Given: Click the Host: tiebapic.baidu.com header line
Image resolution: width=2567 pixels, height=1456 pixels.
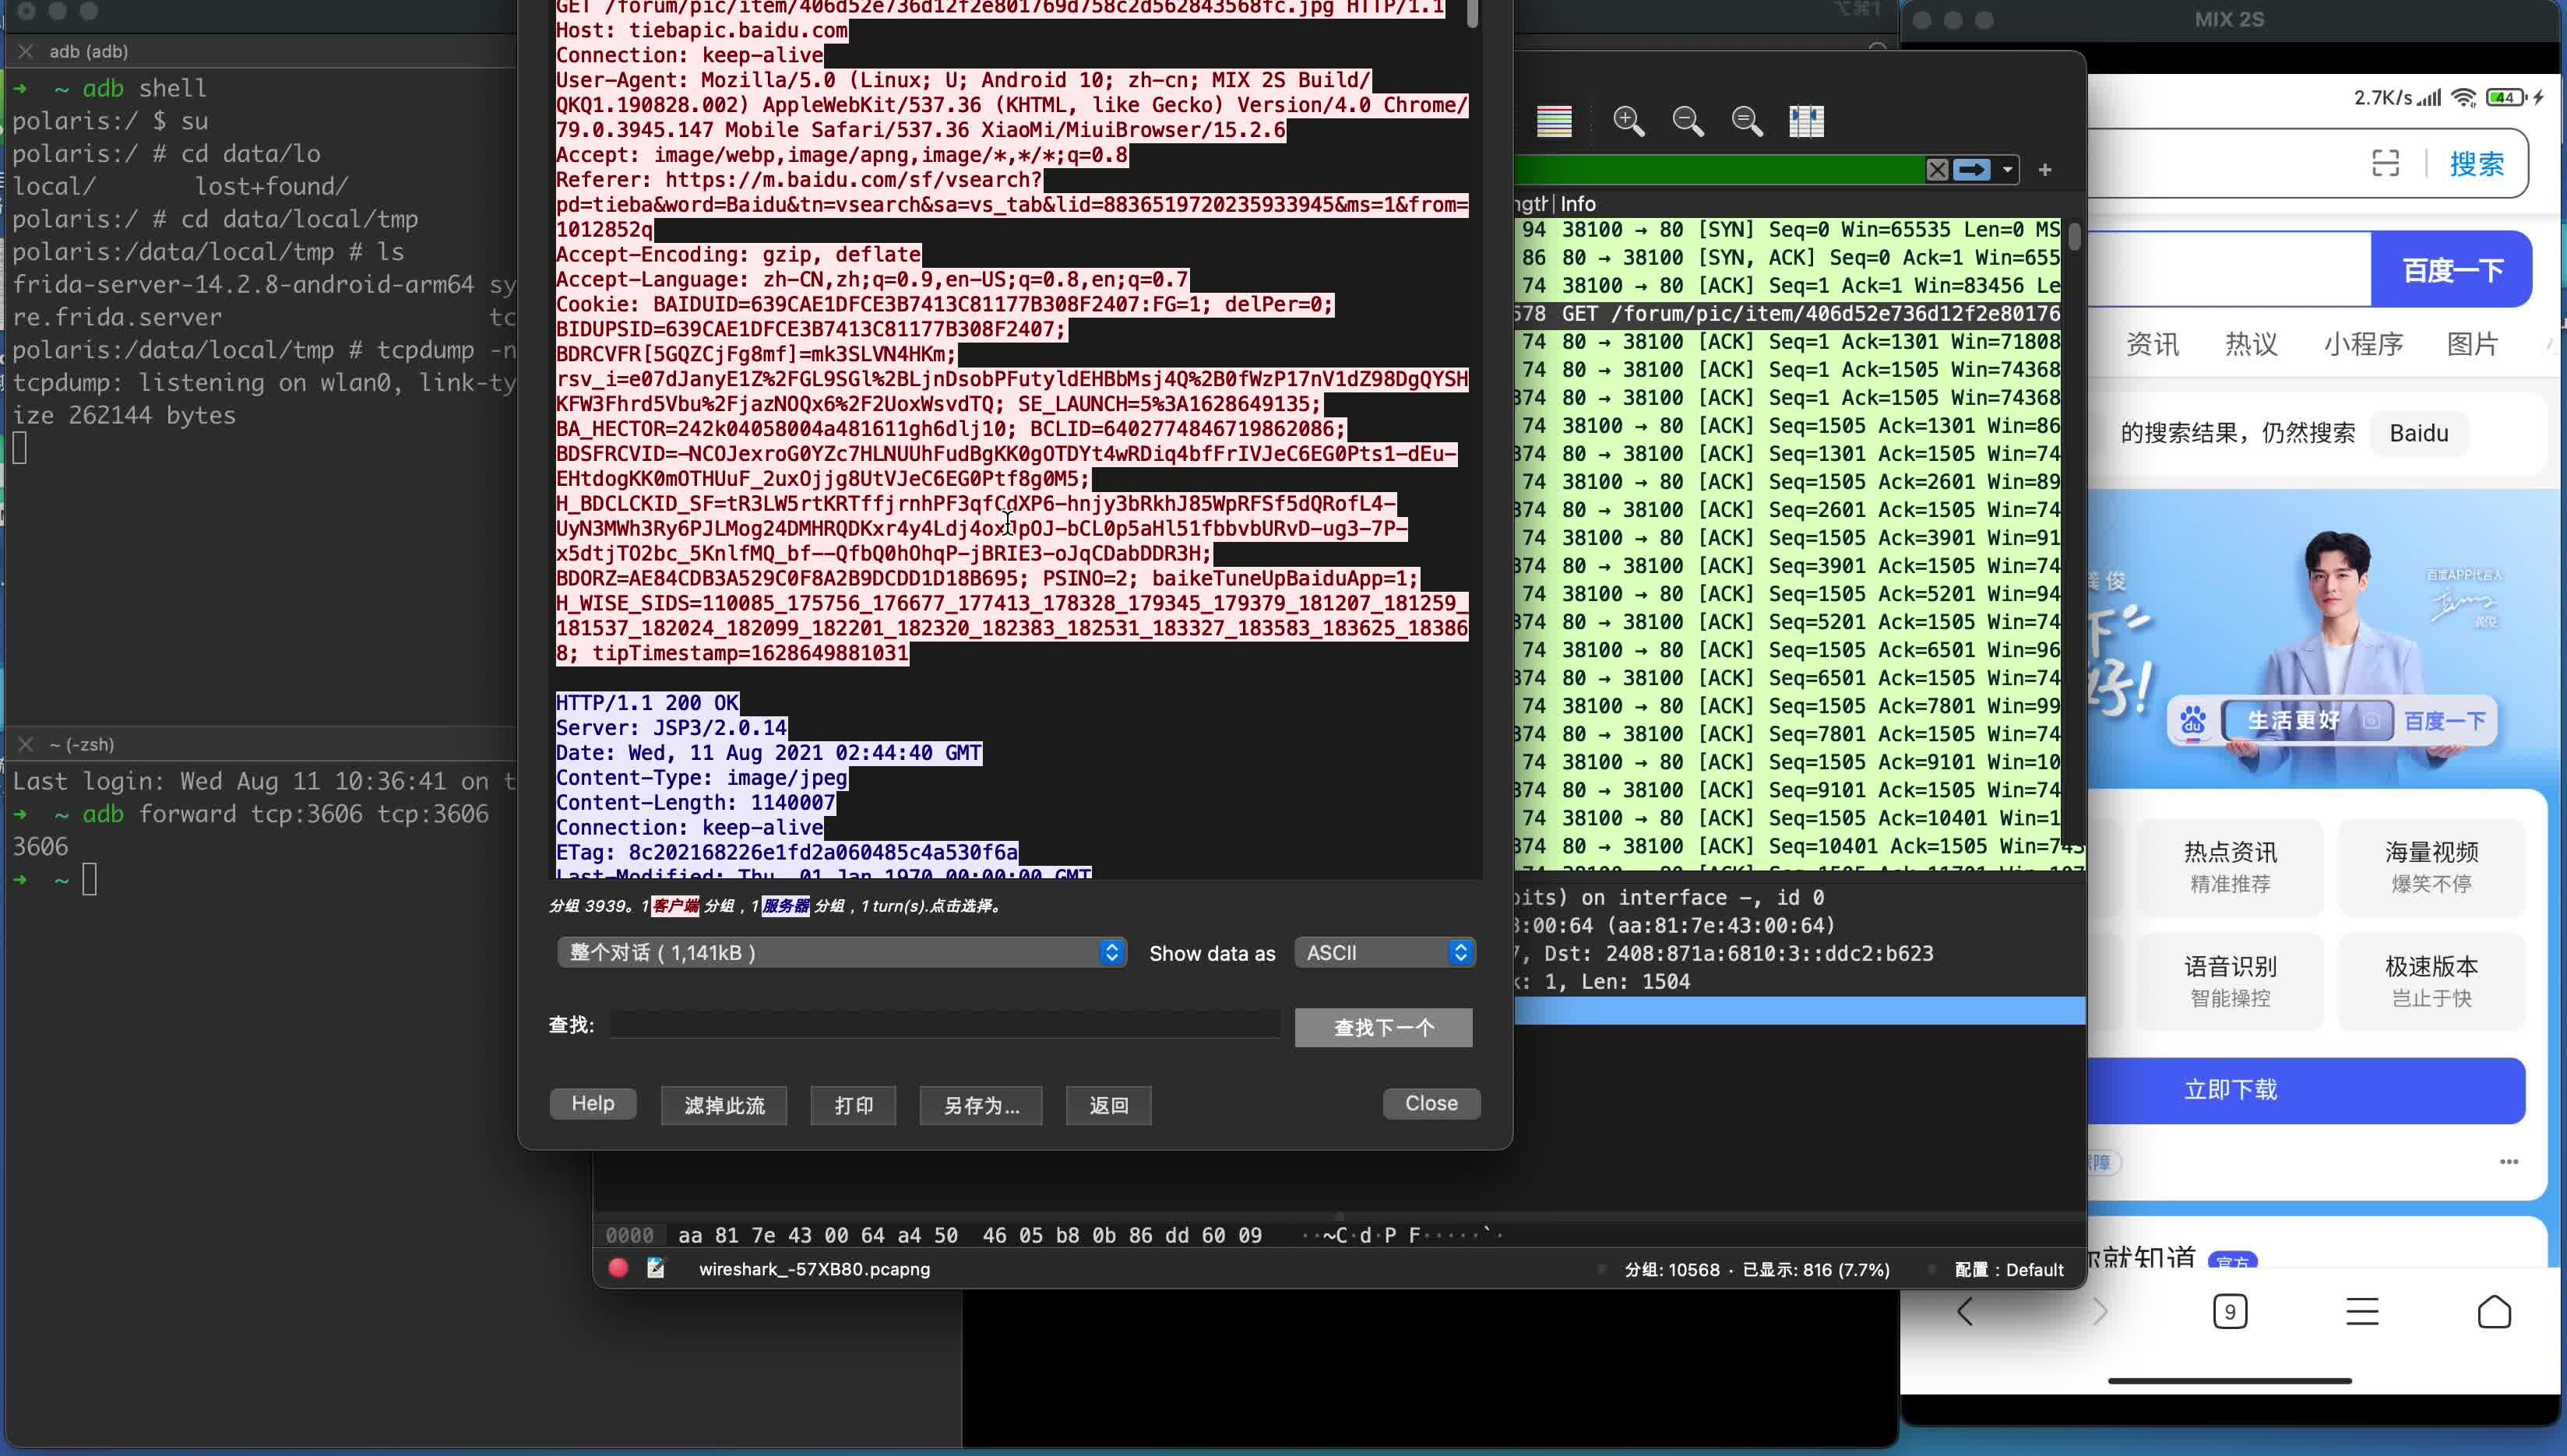Looking at the screenshot, I should point(702,30).
